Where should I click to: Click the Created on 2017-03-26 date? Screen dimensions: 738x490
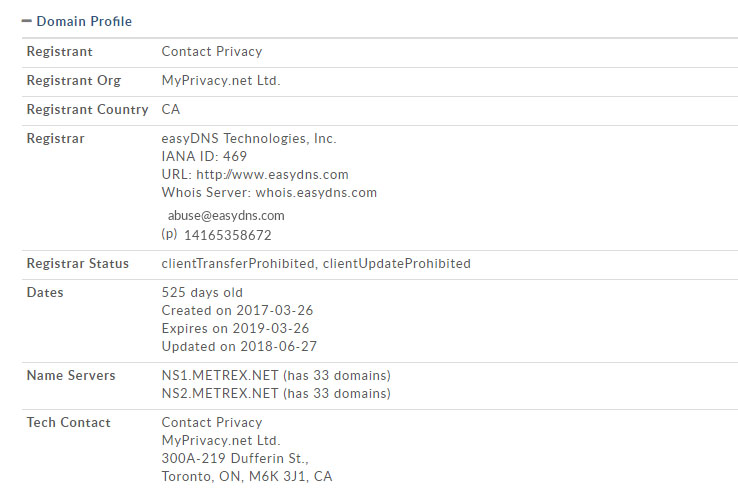point(237,310)
